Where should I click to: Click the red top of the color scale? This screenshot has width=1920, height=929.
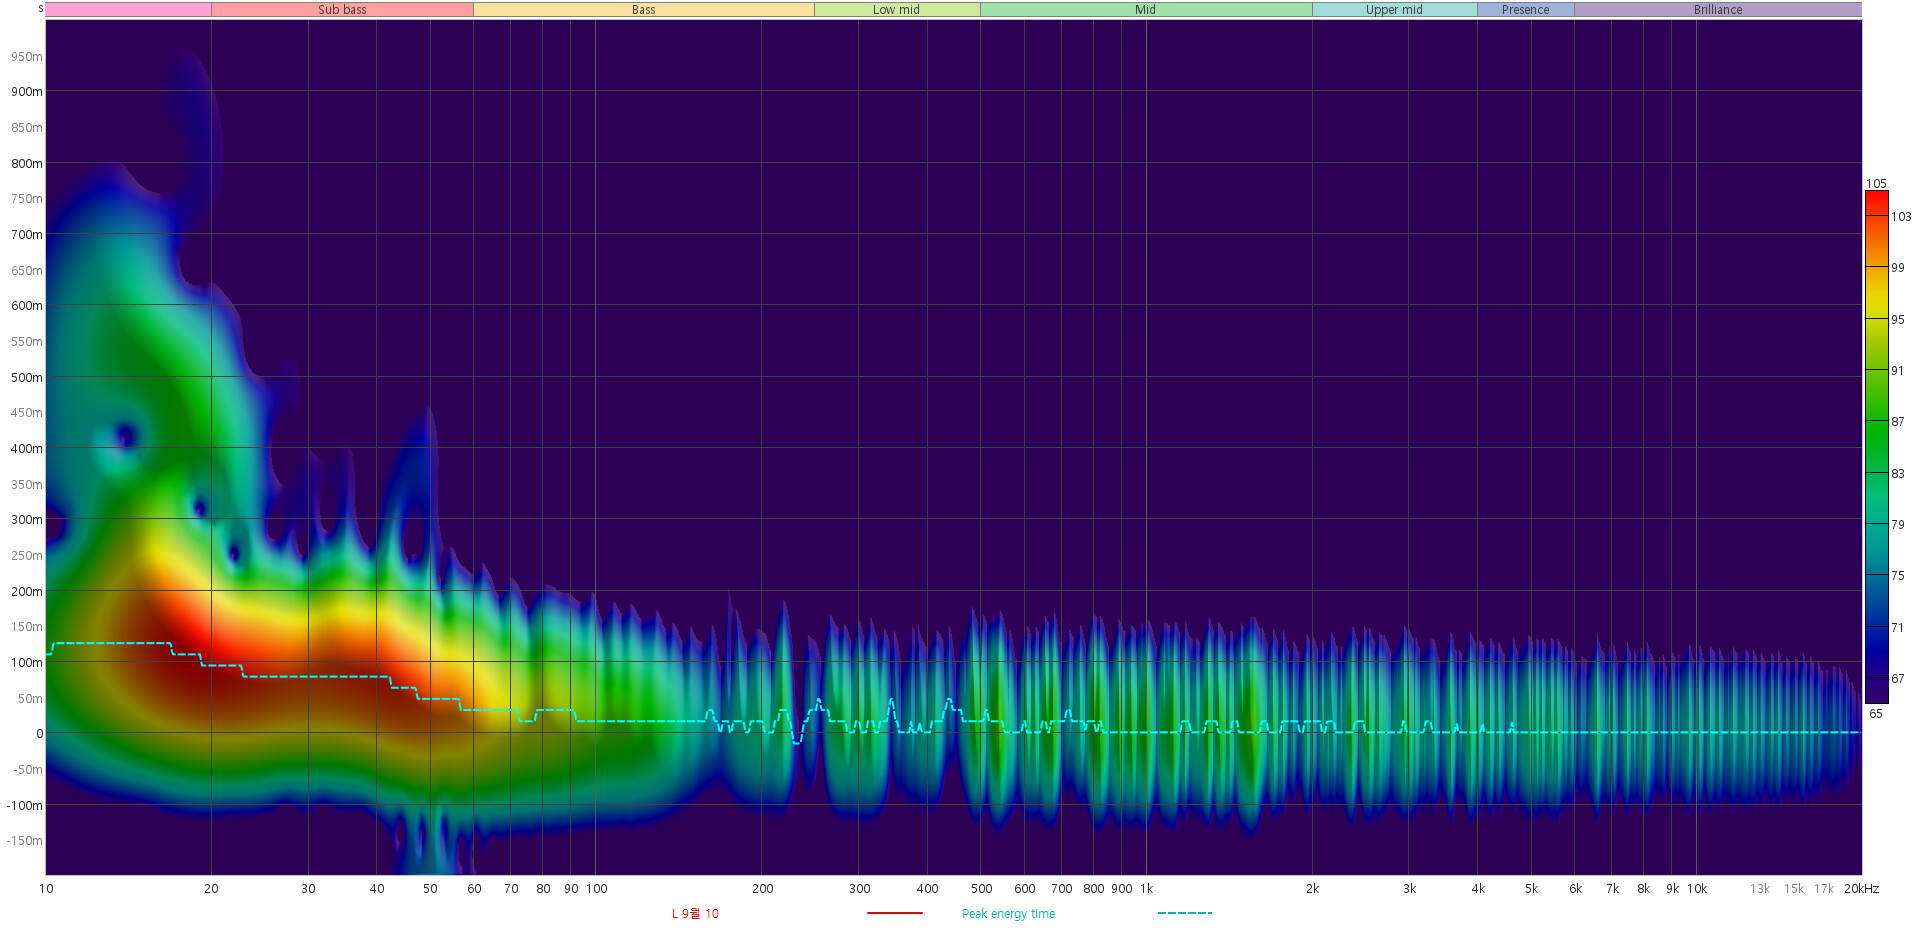(x=1876, y=200)
